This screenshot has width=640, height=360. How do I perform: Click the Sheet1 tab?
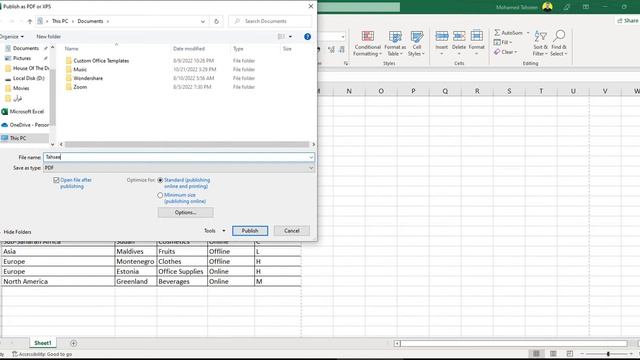point(43,343)
